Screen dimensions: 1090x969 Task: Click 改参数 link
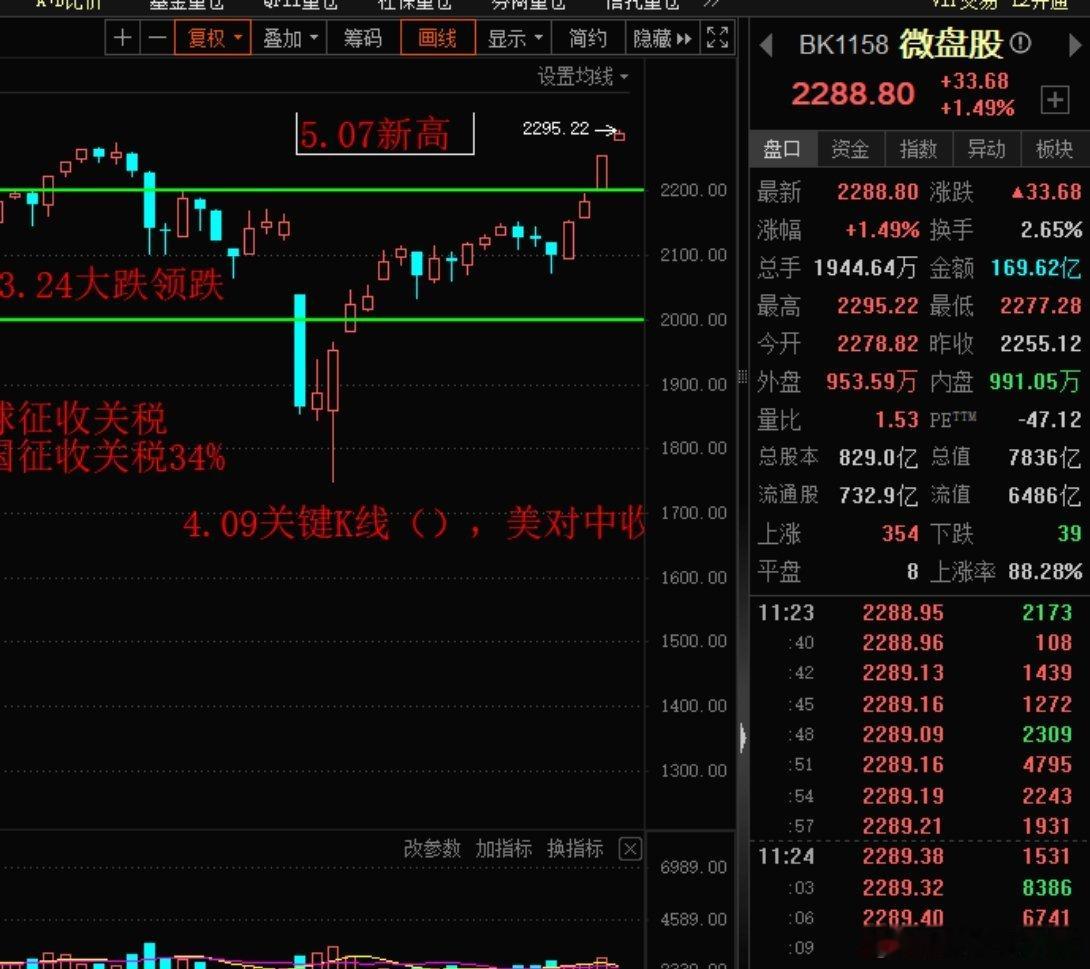[432, 849]
